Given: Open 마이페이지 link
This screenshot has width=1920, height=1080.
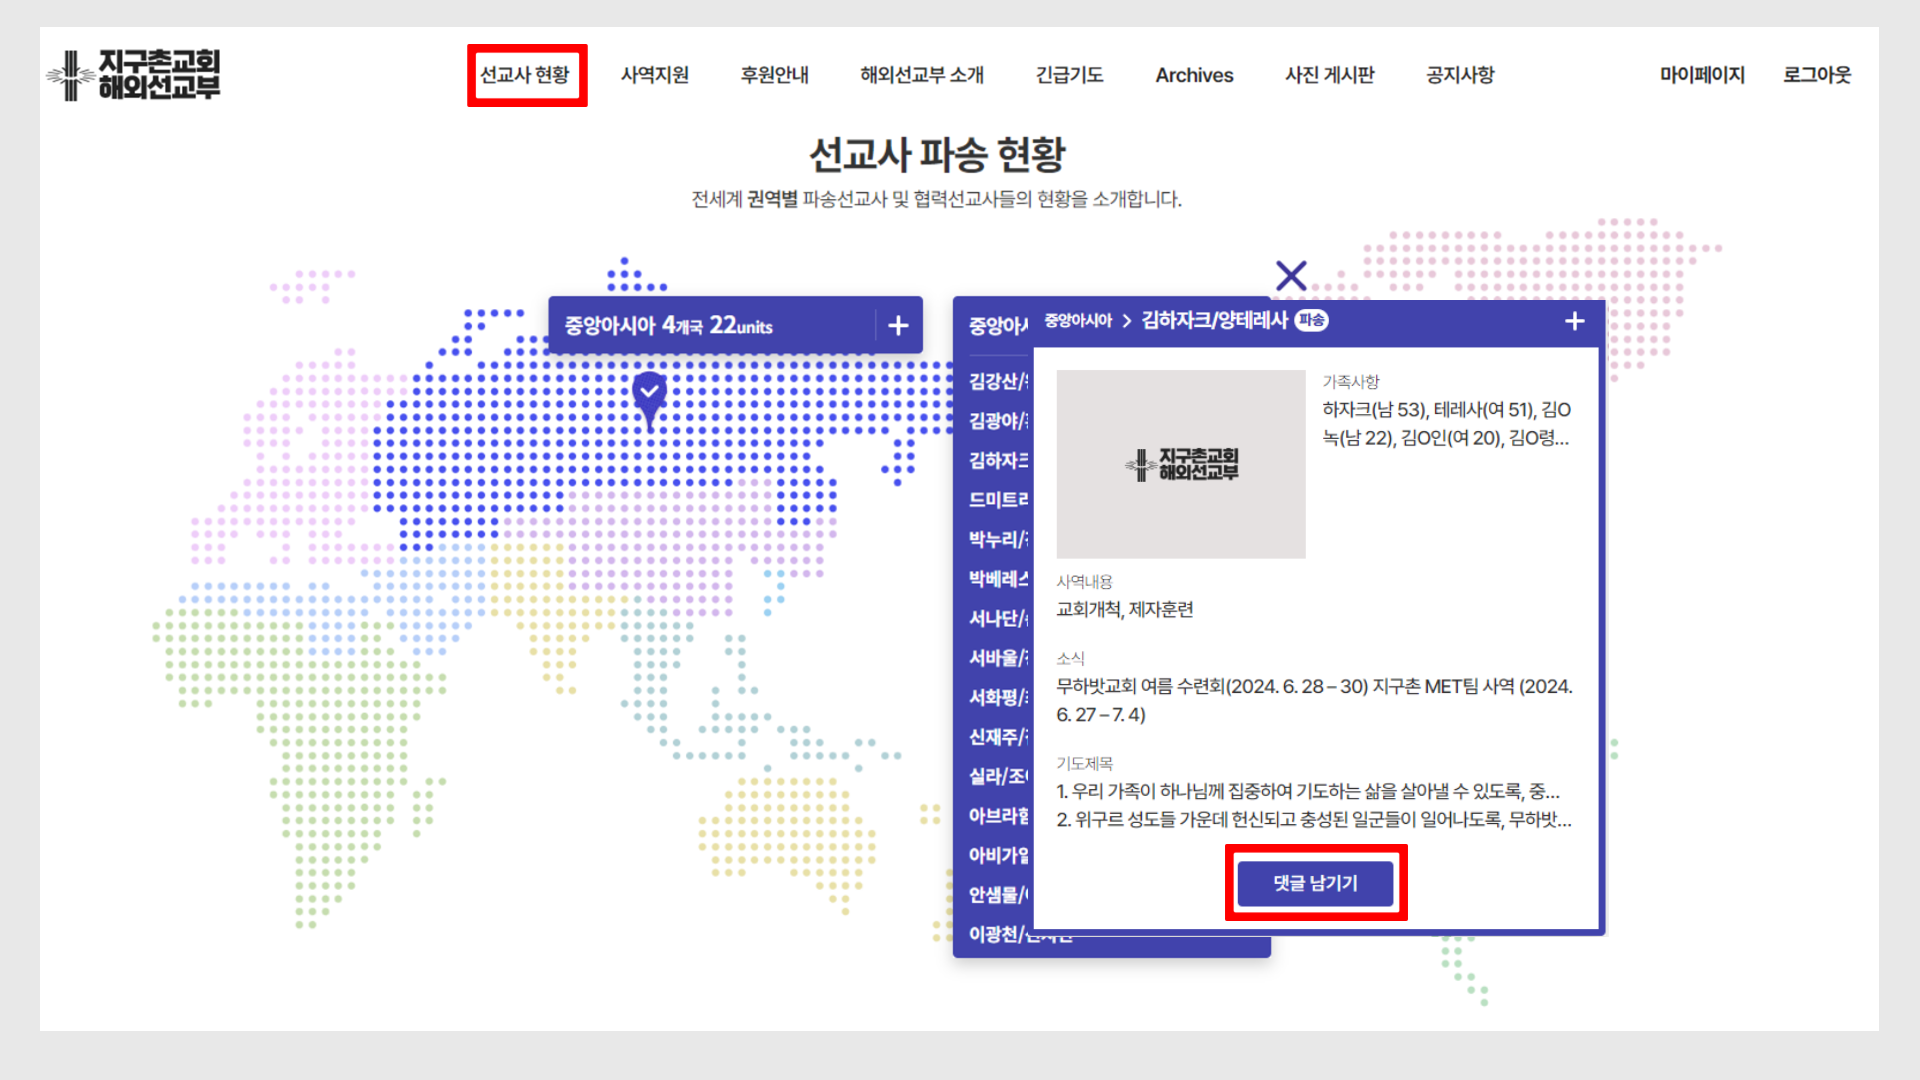Looking at the screenshot, I should tap(1702, 75).
